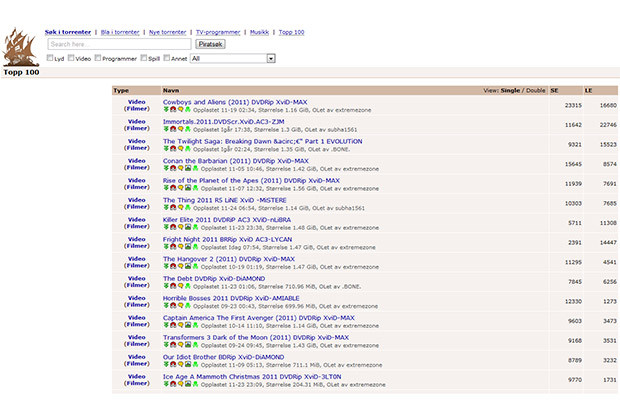
Task: Enable the Lyd checkbox
Action: [50, 58]
